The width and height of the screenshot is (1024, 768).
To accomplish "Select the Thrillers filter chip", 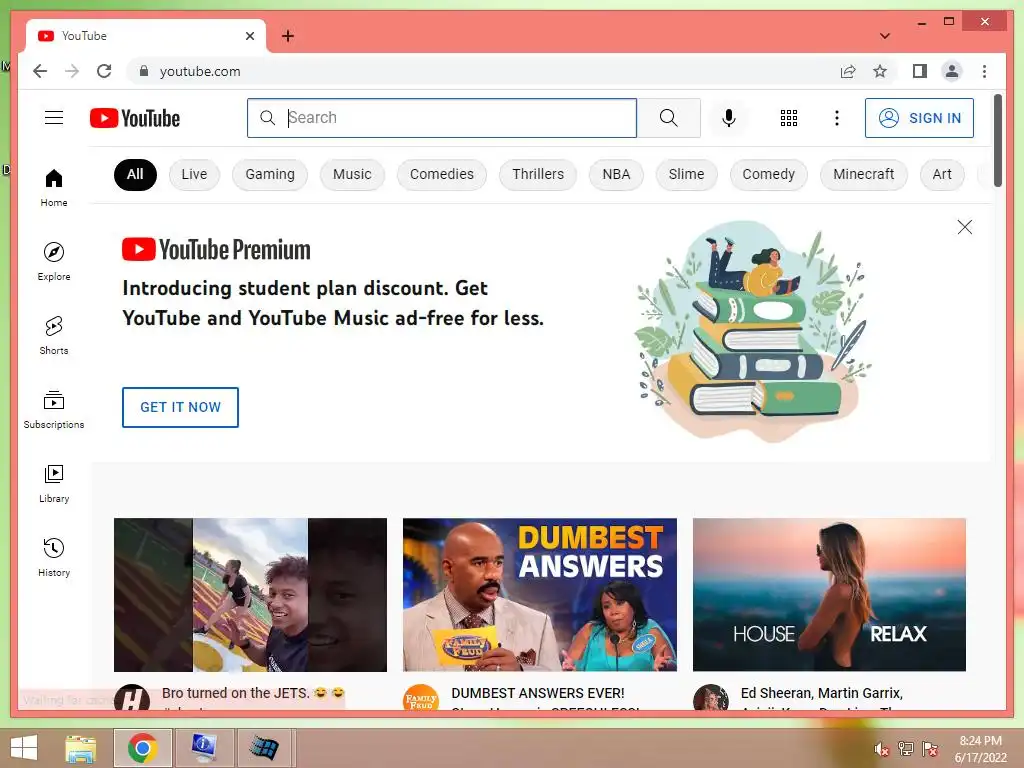I will point(537,174).
